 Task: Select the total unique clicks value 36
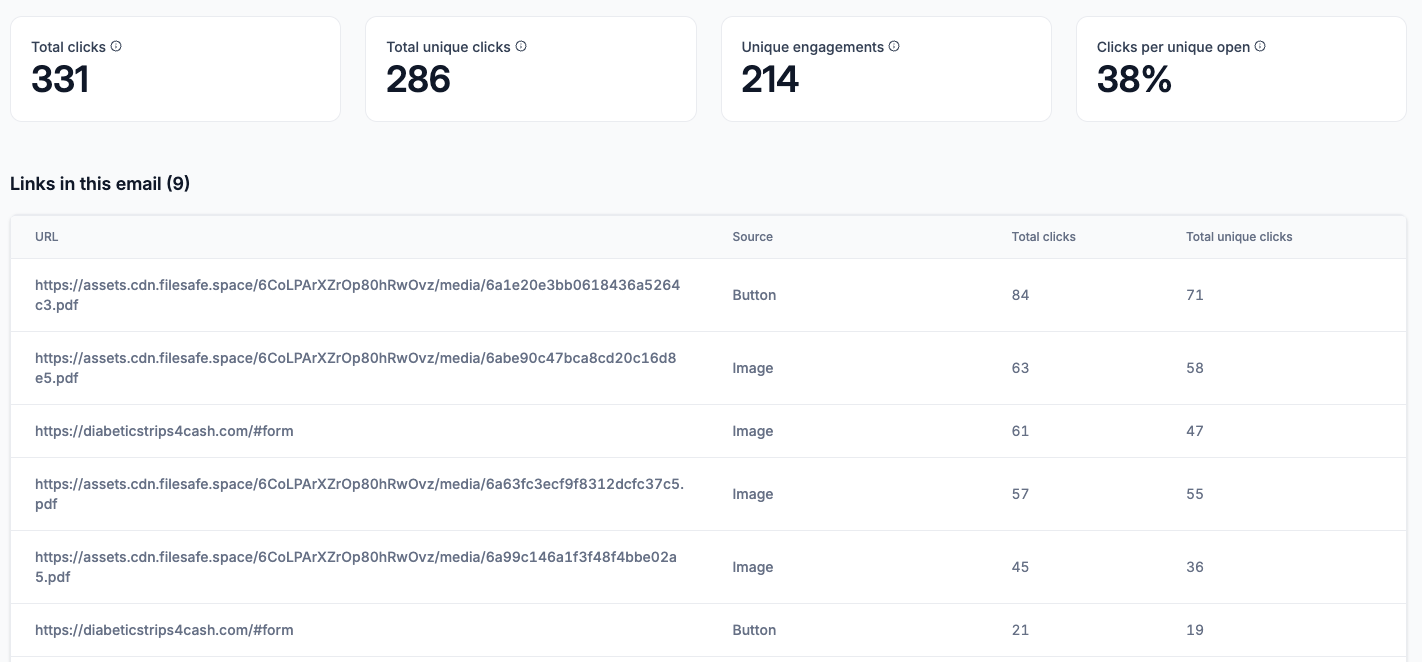[x=1195, y=567]
